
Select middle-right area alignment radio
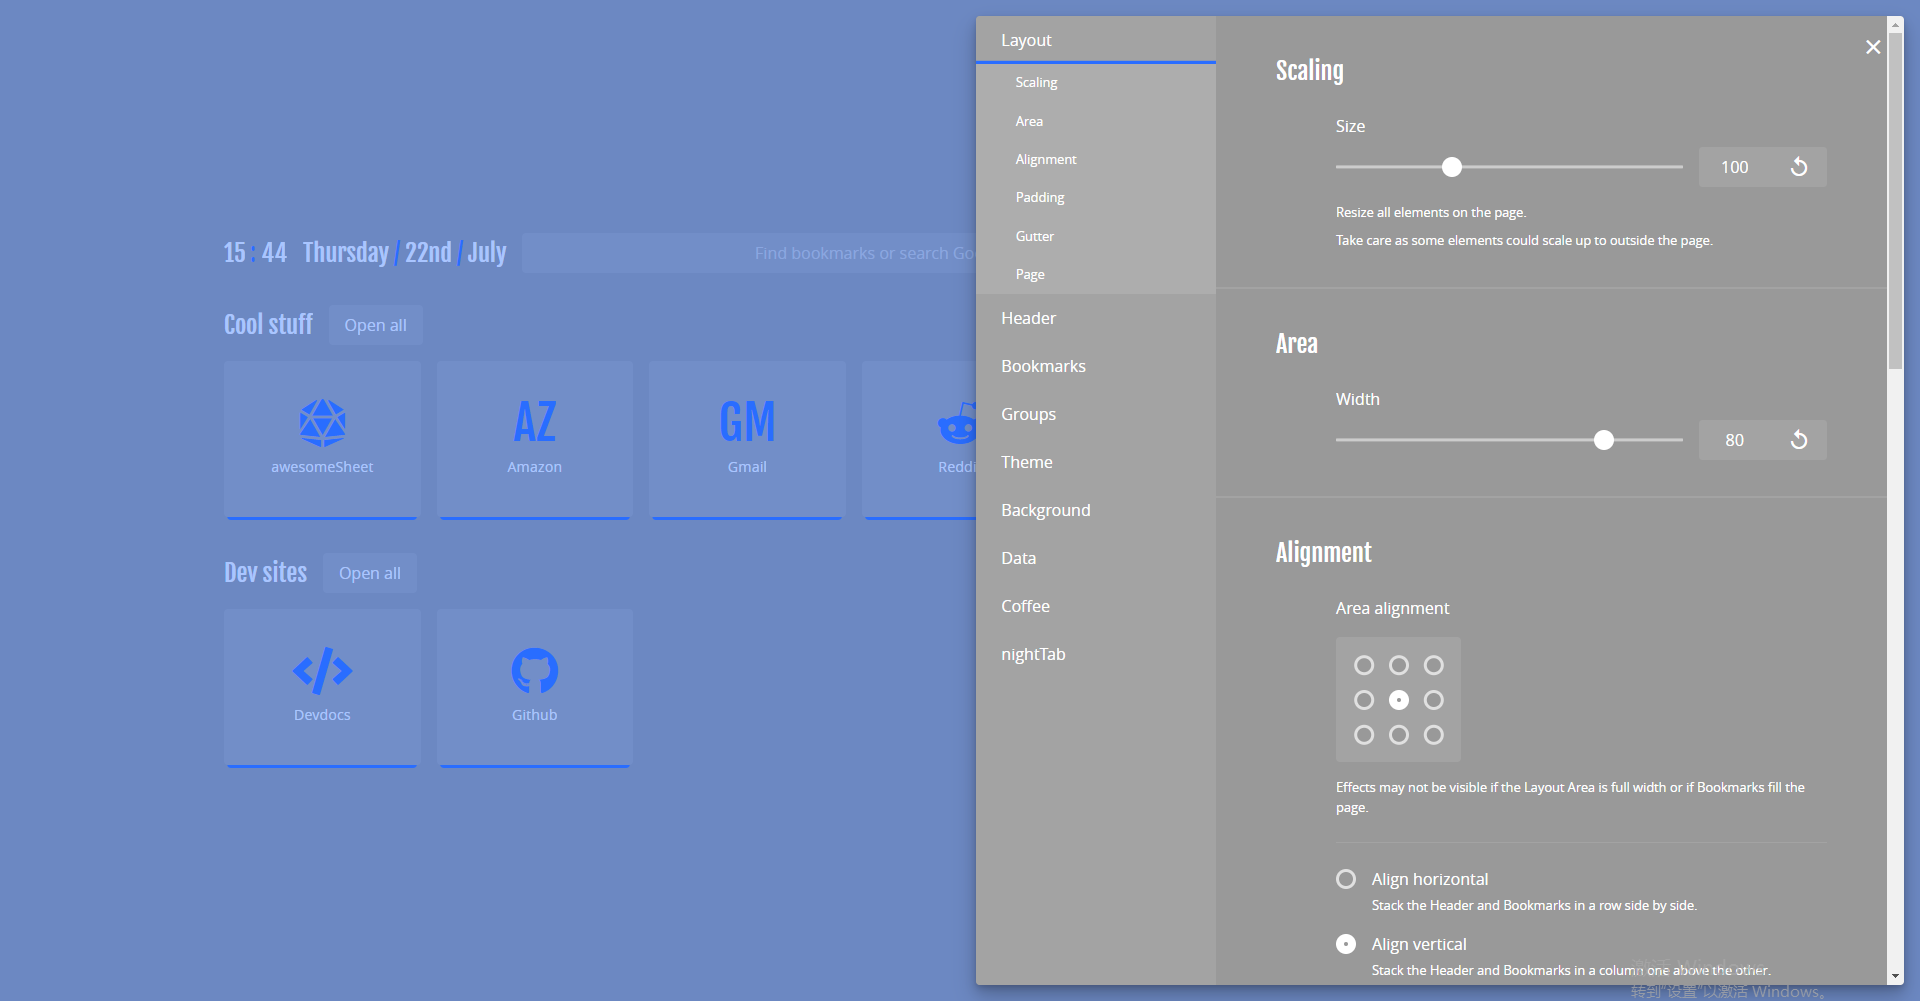click(1434, 700)
